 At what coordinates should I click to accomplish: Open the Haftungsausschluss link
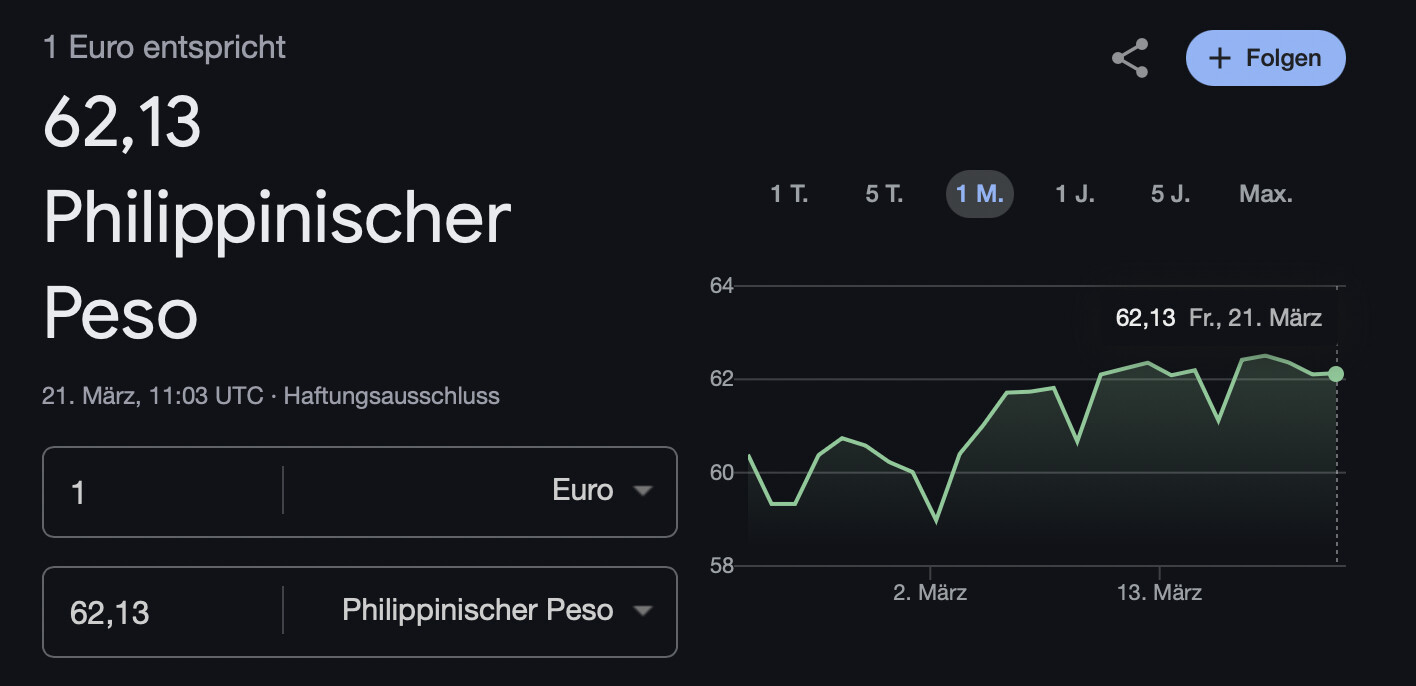tap(391, 396)
